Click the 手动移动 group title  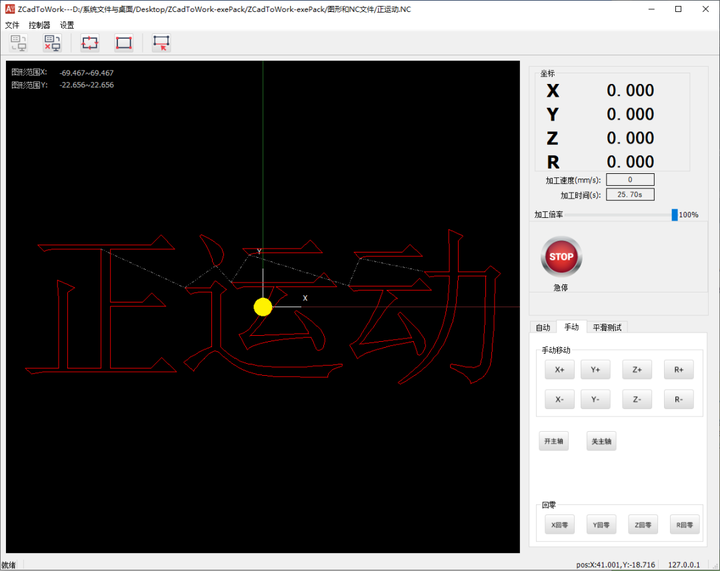[x=556, y=350]
